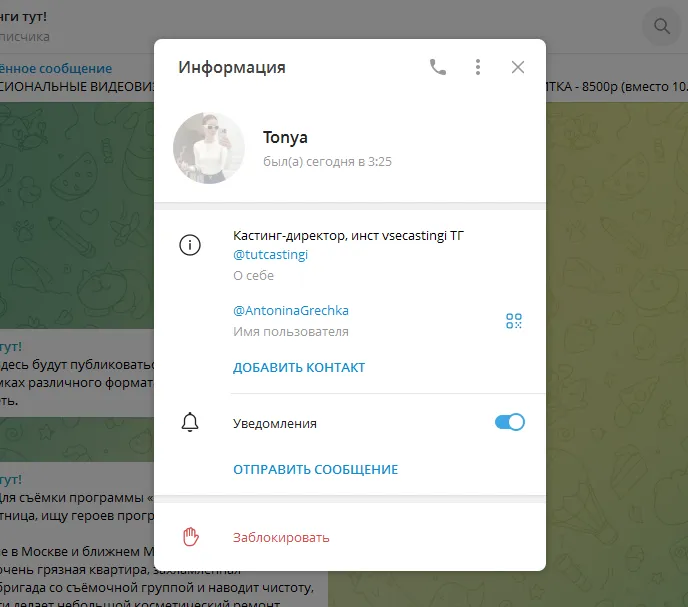Start a voice call with Tonya
688x607 pixels.
(x=437, y=67)
